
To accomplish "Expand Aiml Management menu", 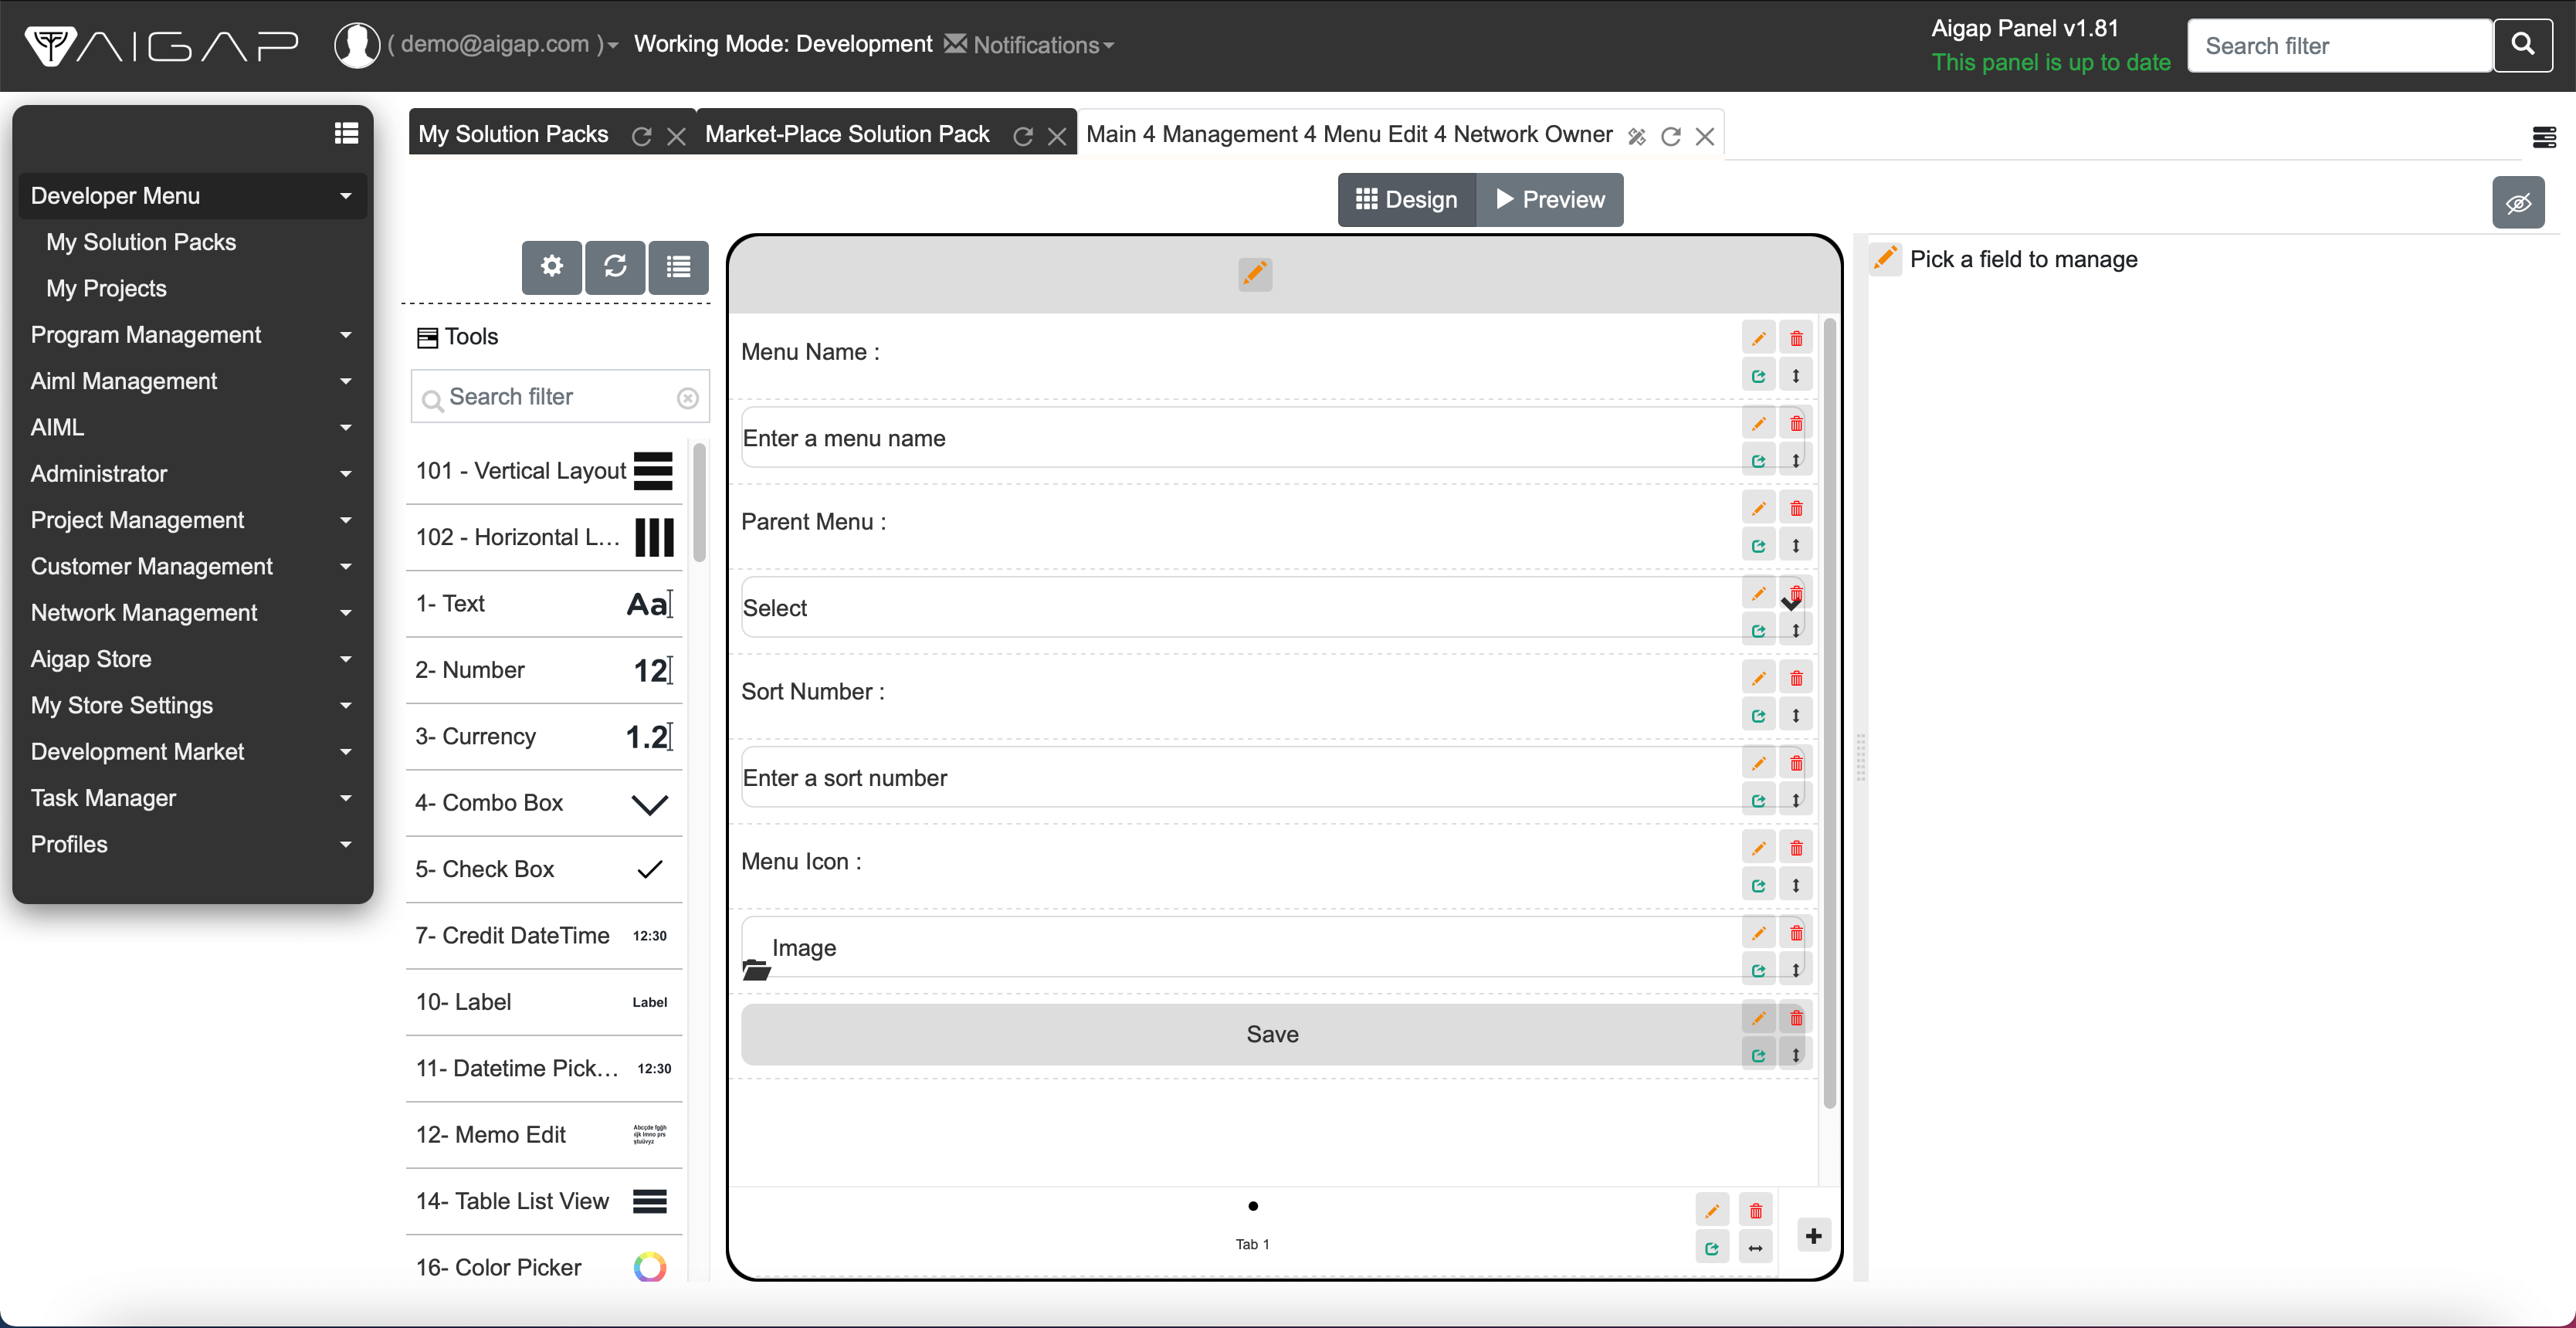I will click(x=193, y=381).
